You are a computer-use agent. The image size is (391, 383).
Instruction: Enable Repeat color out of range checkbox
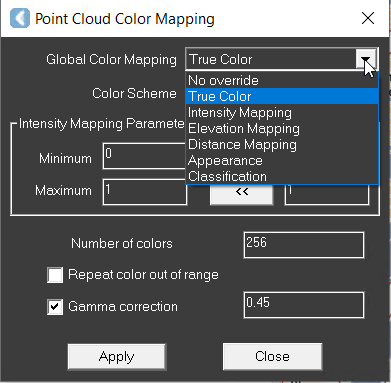click(55, 275)
